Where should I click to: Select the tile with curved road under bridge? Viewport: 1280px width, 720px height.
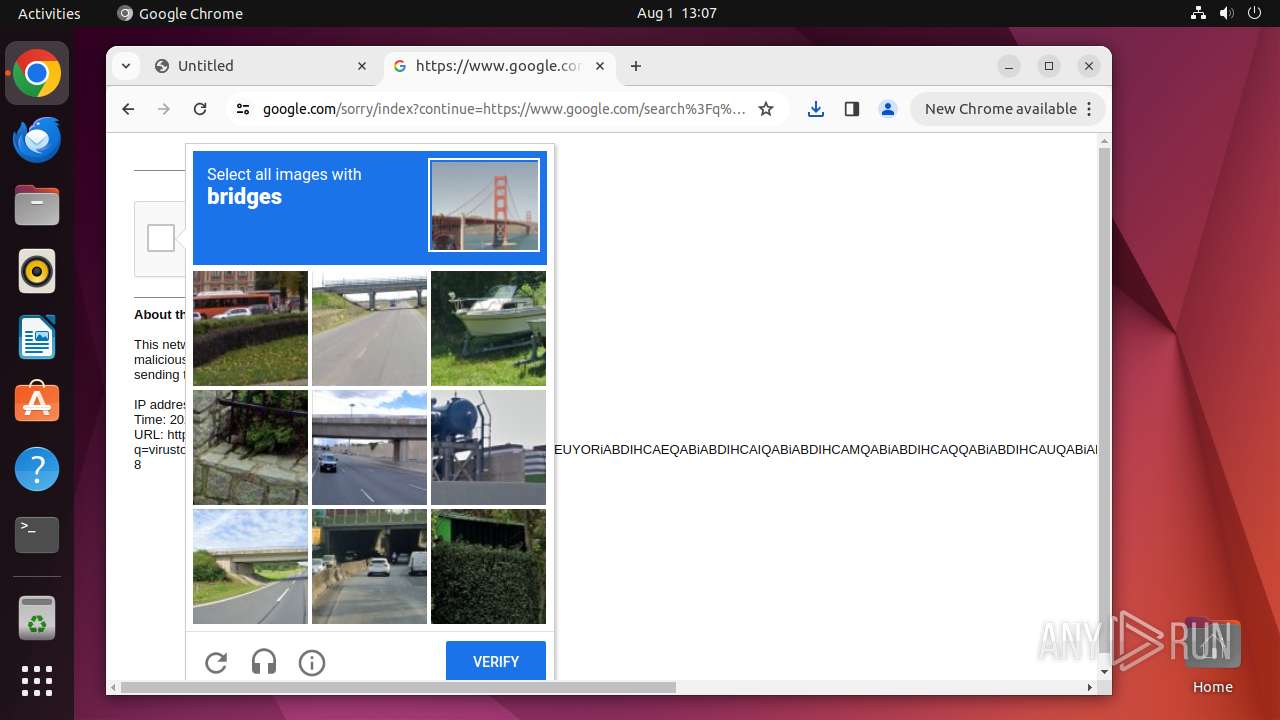coord(250,566)
